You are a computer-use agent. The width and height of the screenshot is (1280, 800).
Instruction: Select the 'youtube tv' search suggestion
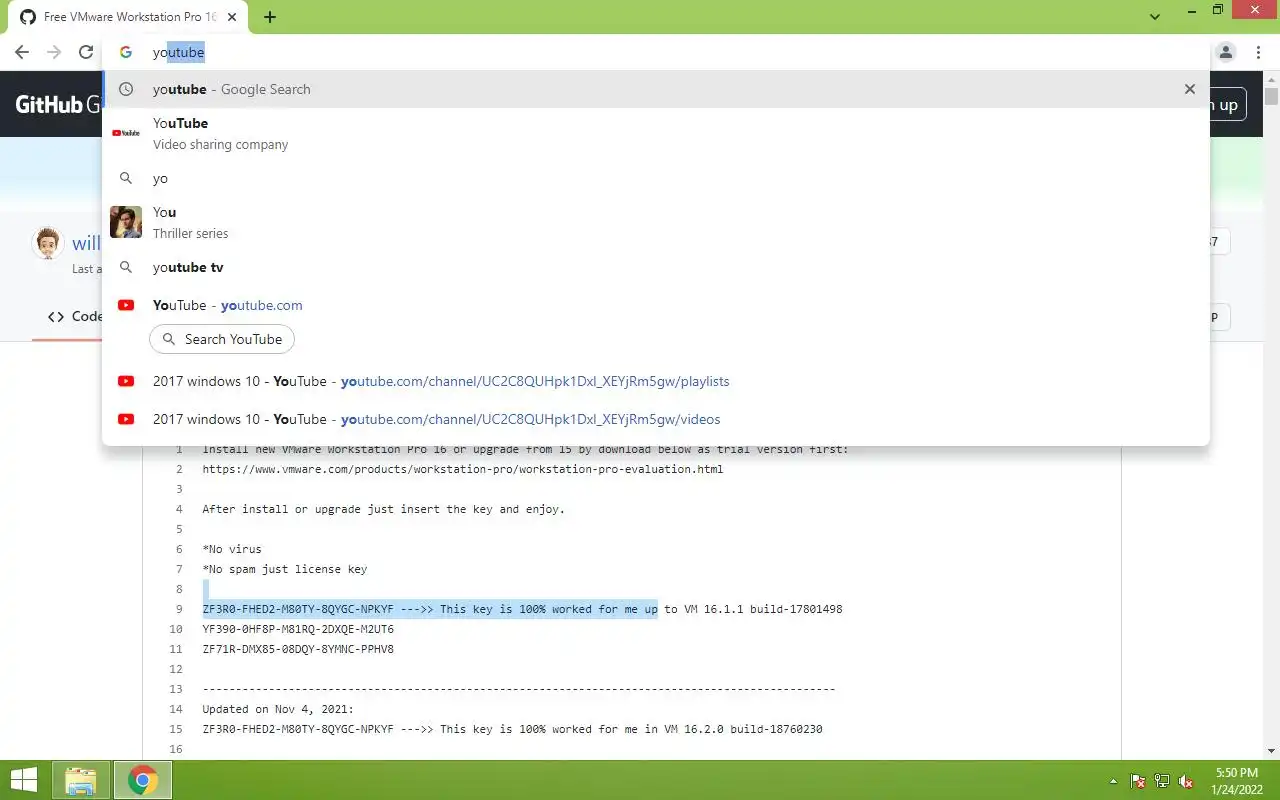point(656,267)
